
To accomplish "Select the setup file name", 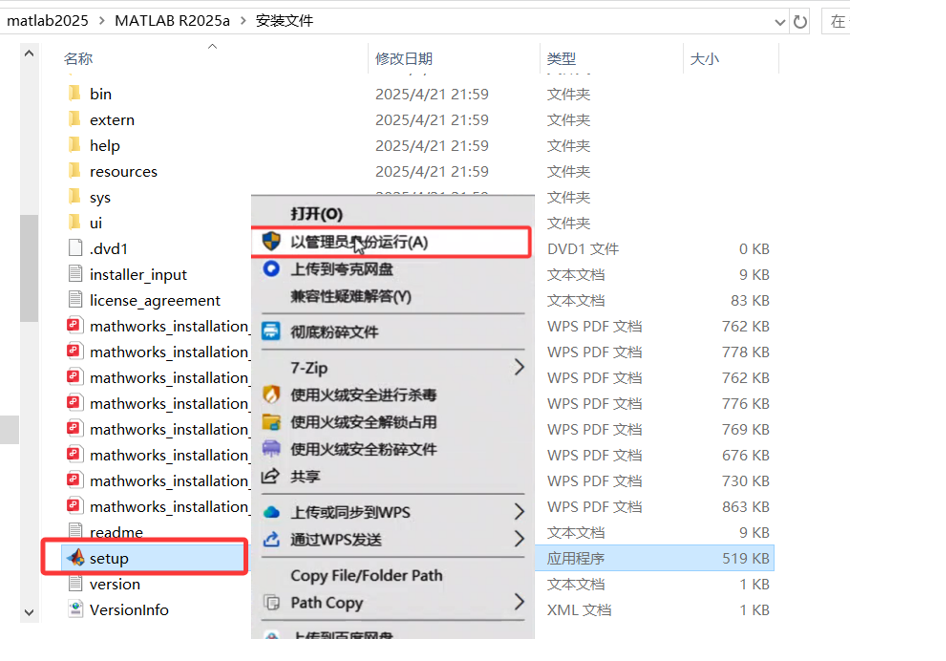I will tap(109, 558).
